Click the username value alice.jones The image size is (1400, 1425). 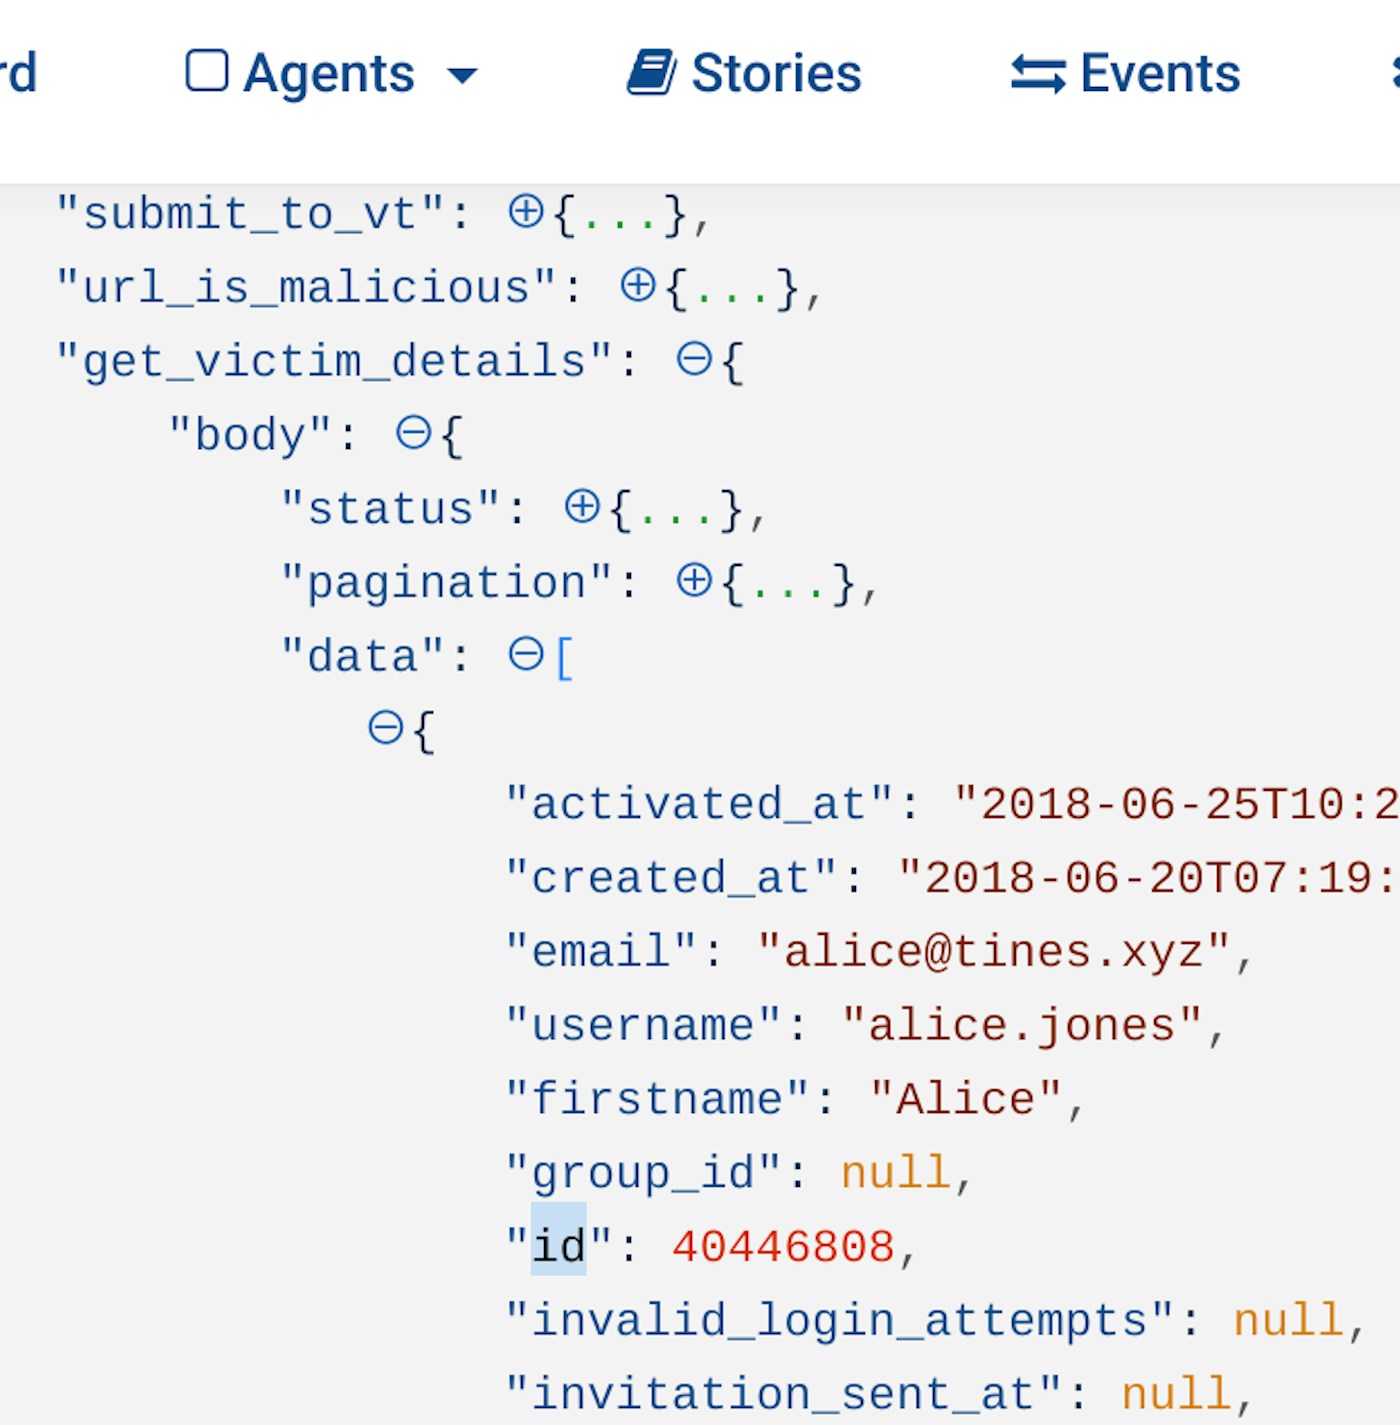pos(1022,1025)
